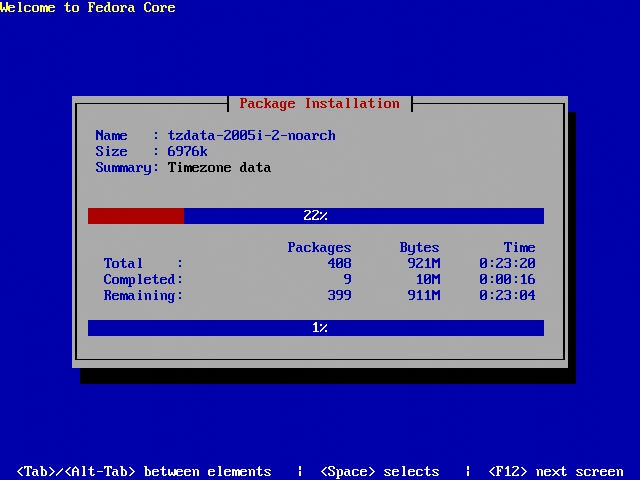Click the Space selects hint

pyautogui.click(x=379, y=471)
